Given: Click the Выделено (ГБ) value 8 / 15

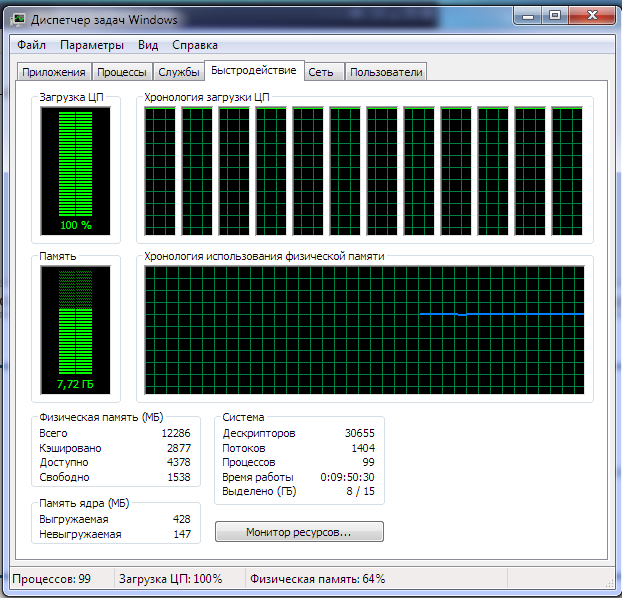Looking at the screenshot, I should [x=360, y=491].
